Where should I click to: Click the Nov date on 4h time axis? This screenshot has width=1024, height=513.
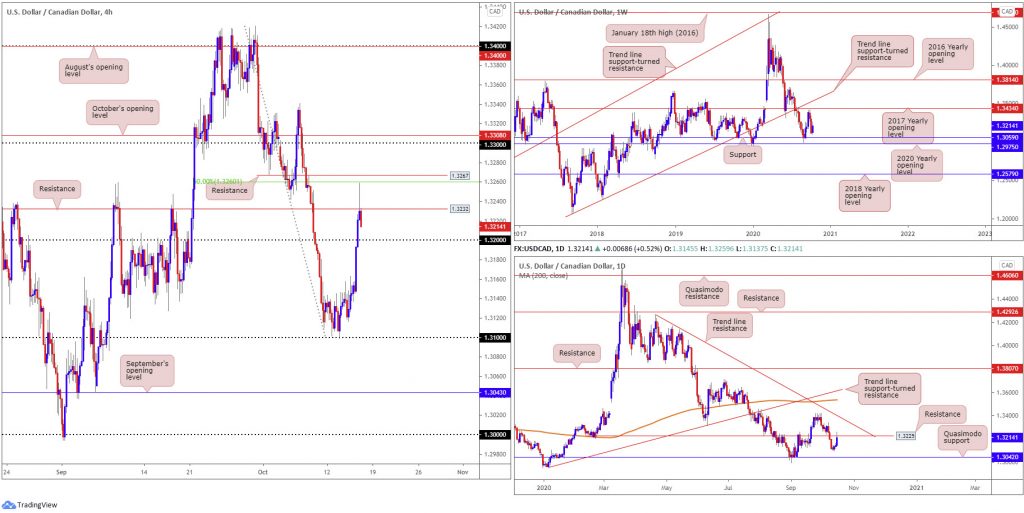(462, 471)
